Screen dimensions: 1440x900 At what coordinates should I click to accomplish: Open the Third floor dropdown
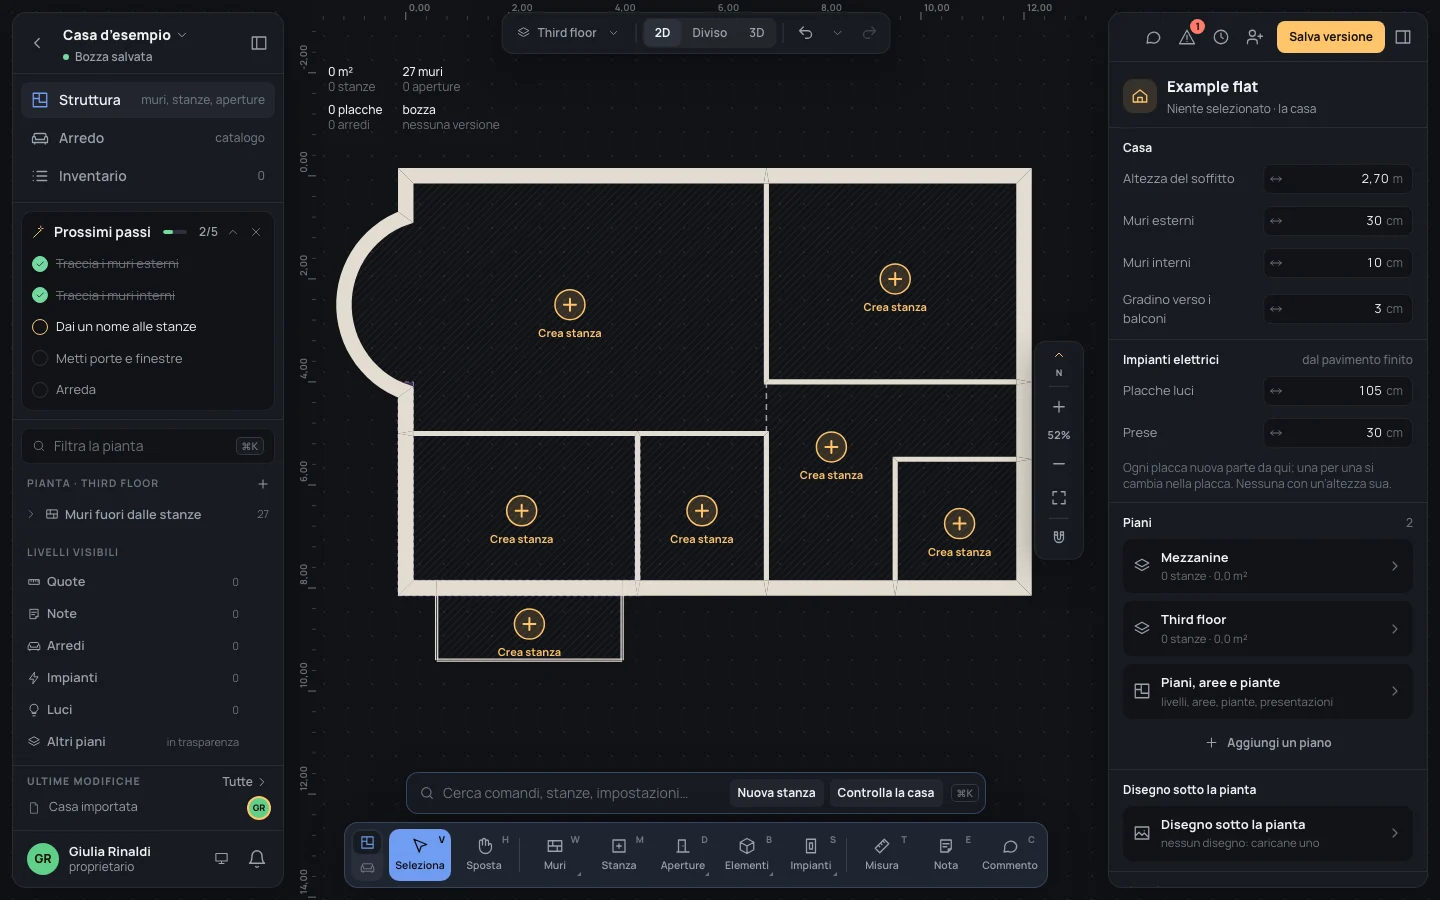pos(568,33)
